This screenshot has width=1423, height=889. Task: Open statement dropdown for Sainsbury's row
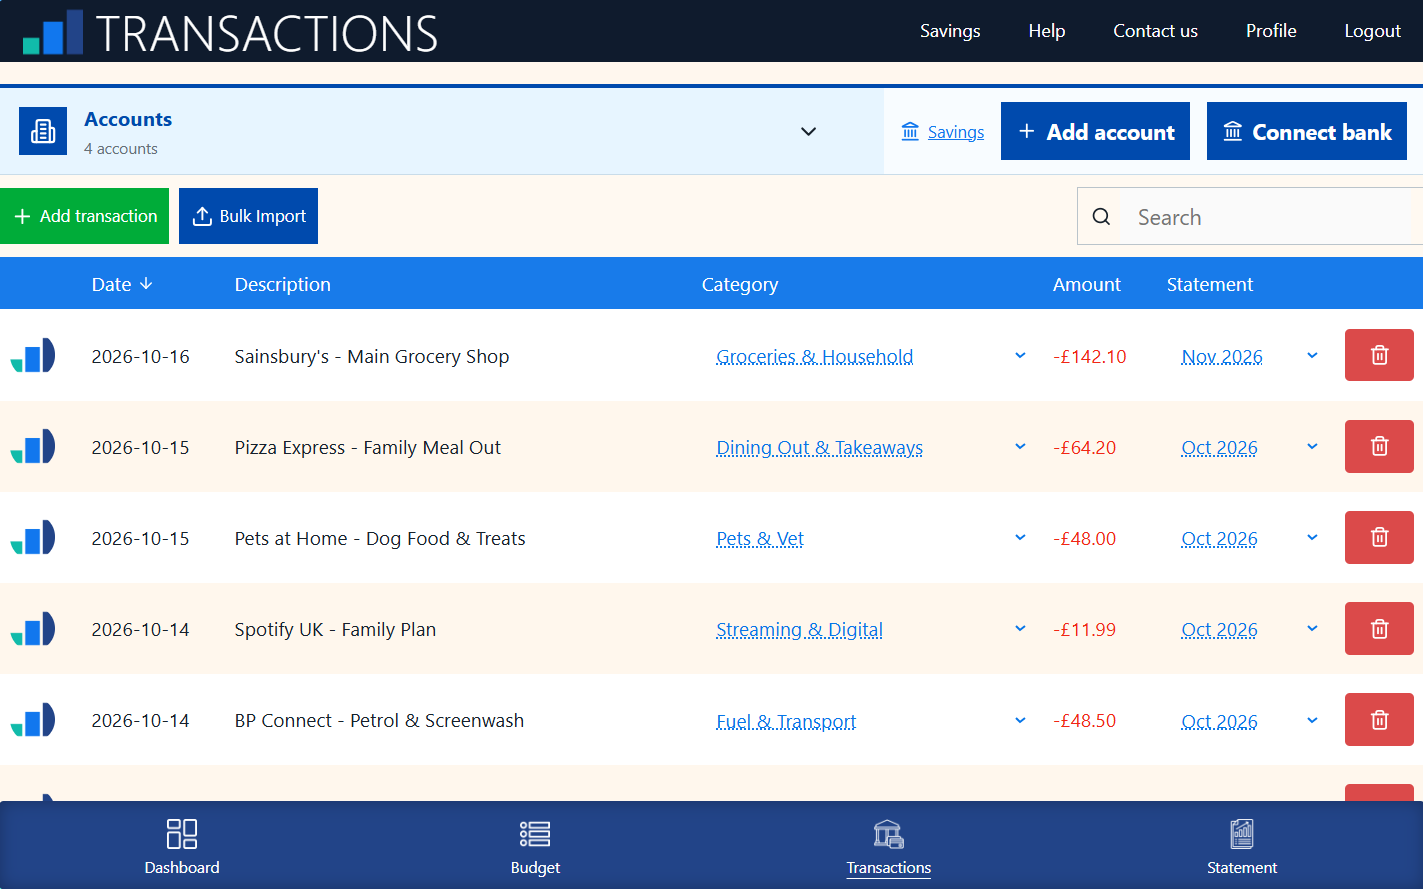click(x=1312, y=355)
